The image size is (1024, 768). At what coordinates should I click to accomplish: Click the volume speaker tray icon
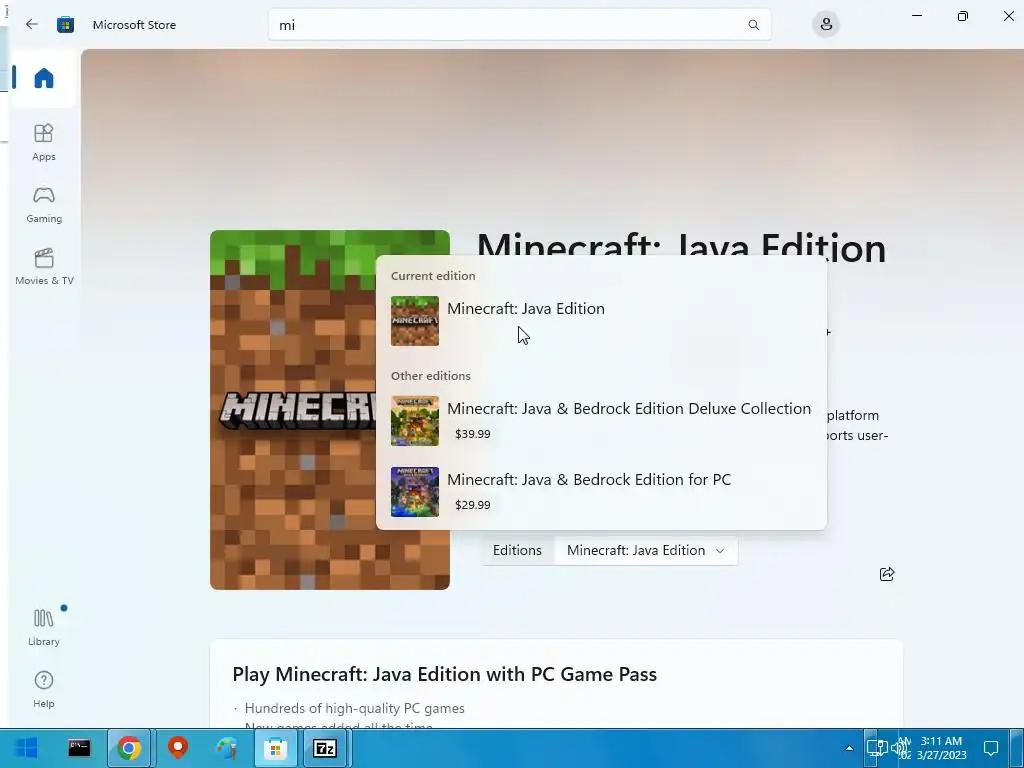click(x=897, y=748)
